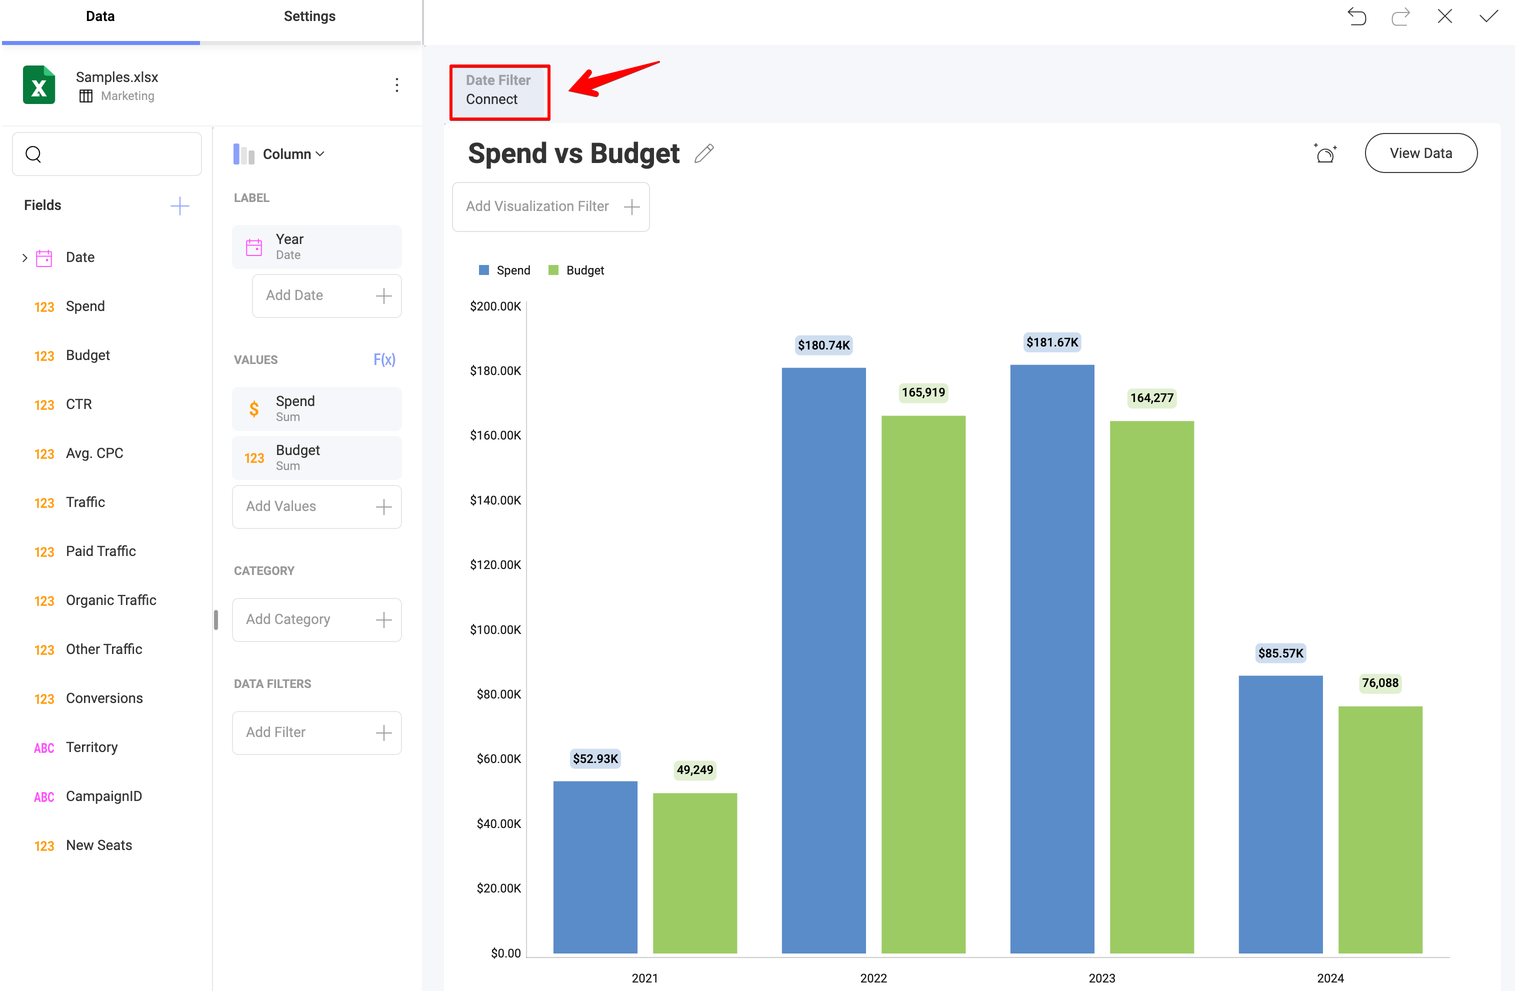Select the Other Traffic field
This screenshot has height=991, width=1515.
tap(106, 650)
